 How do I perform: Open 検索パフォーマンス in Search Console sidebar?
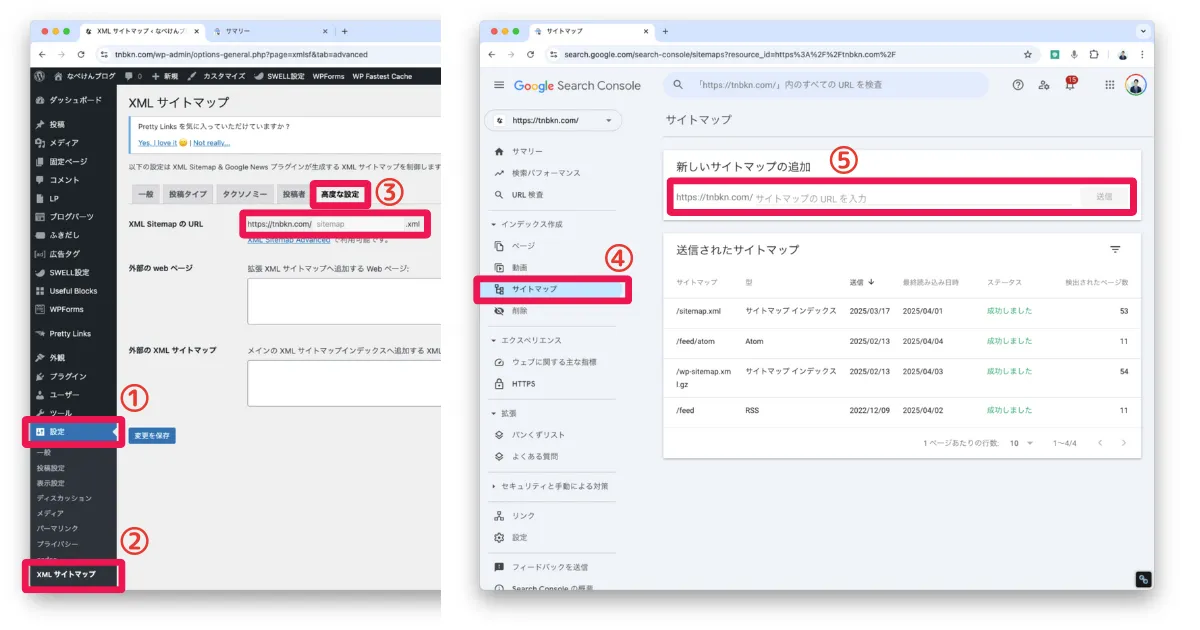546,173
